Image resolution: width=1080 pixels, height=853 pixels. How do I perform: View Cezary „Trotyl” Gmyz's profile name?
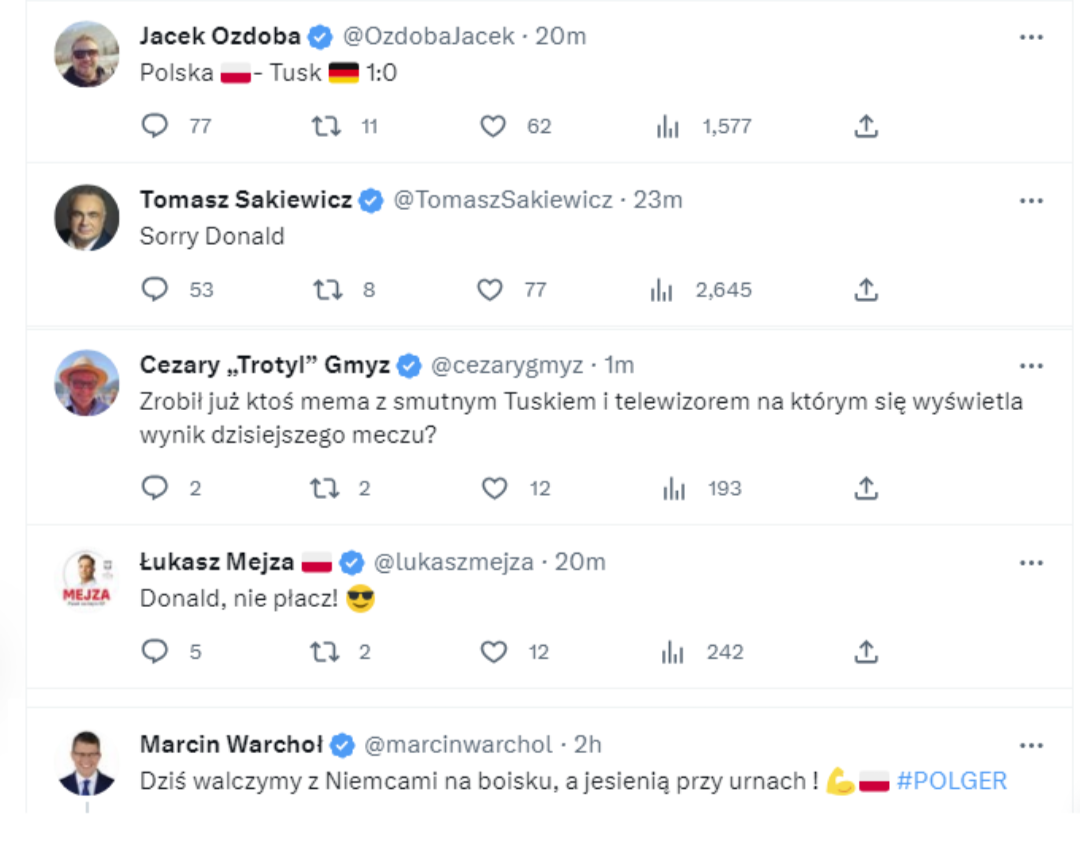pos(264,365)
